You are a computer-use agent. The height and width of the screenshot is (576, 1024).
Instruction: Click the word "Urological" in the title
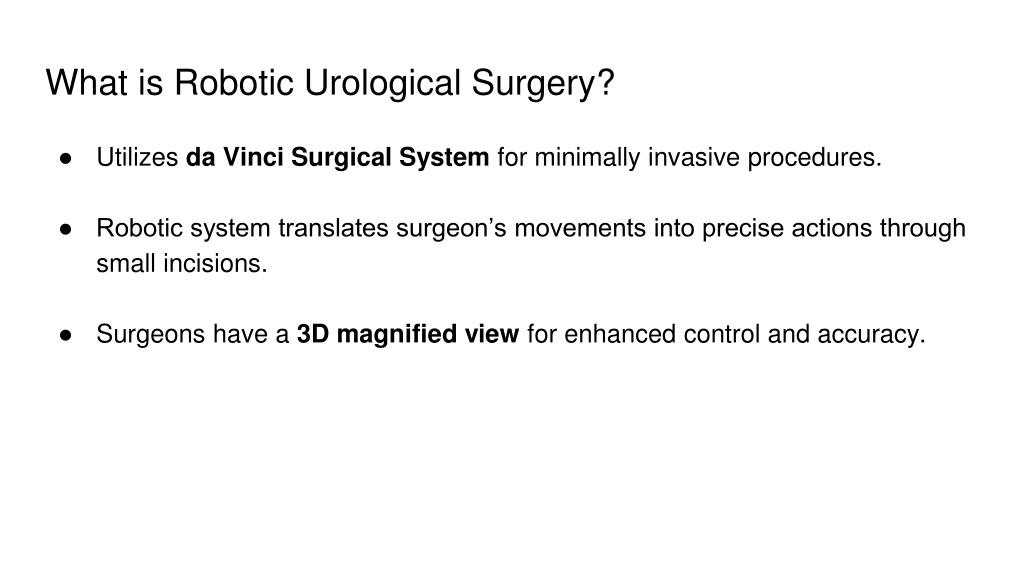383,84
